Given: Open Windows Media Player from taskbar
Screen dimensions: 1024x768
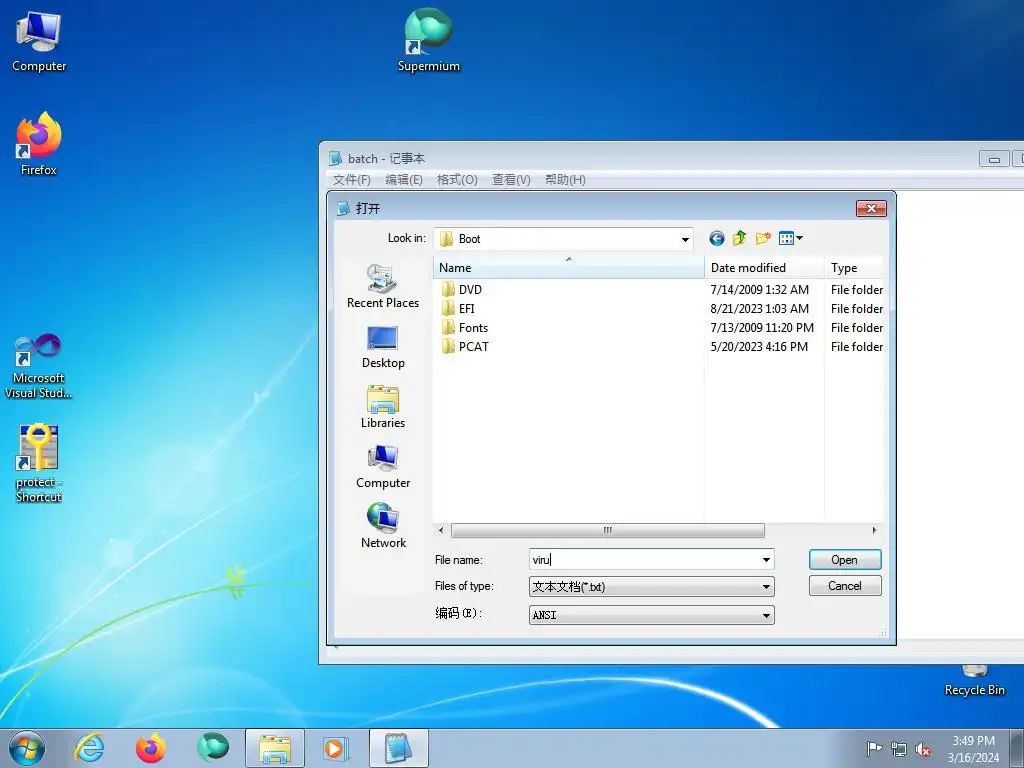Looking at the screenshot, I should 337,748.
